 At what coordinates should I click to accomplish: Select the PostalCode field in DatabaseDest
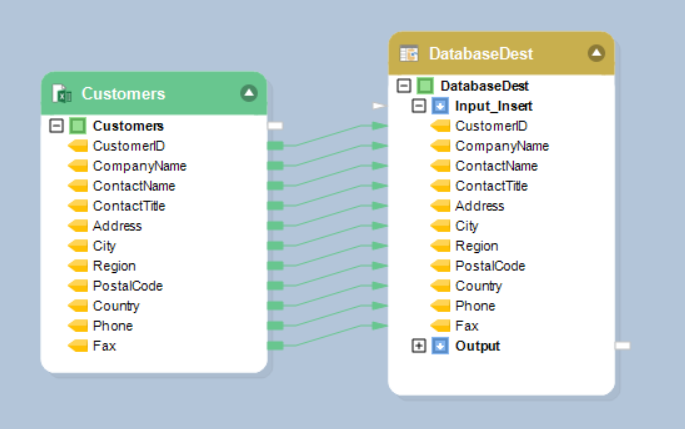pyautogui.click(x=490, y=266)
